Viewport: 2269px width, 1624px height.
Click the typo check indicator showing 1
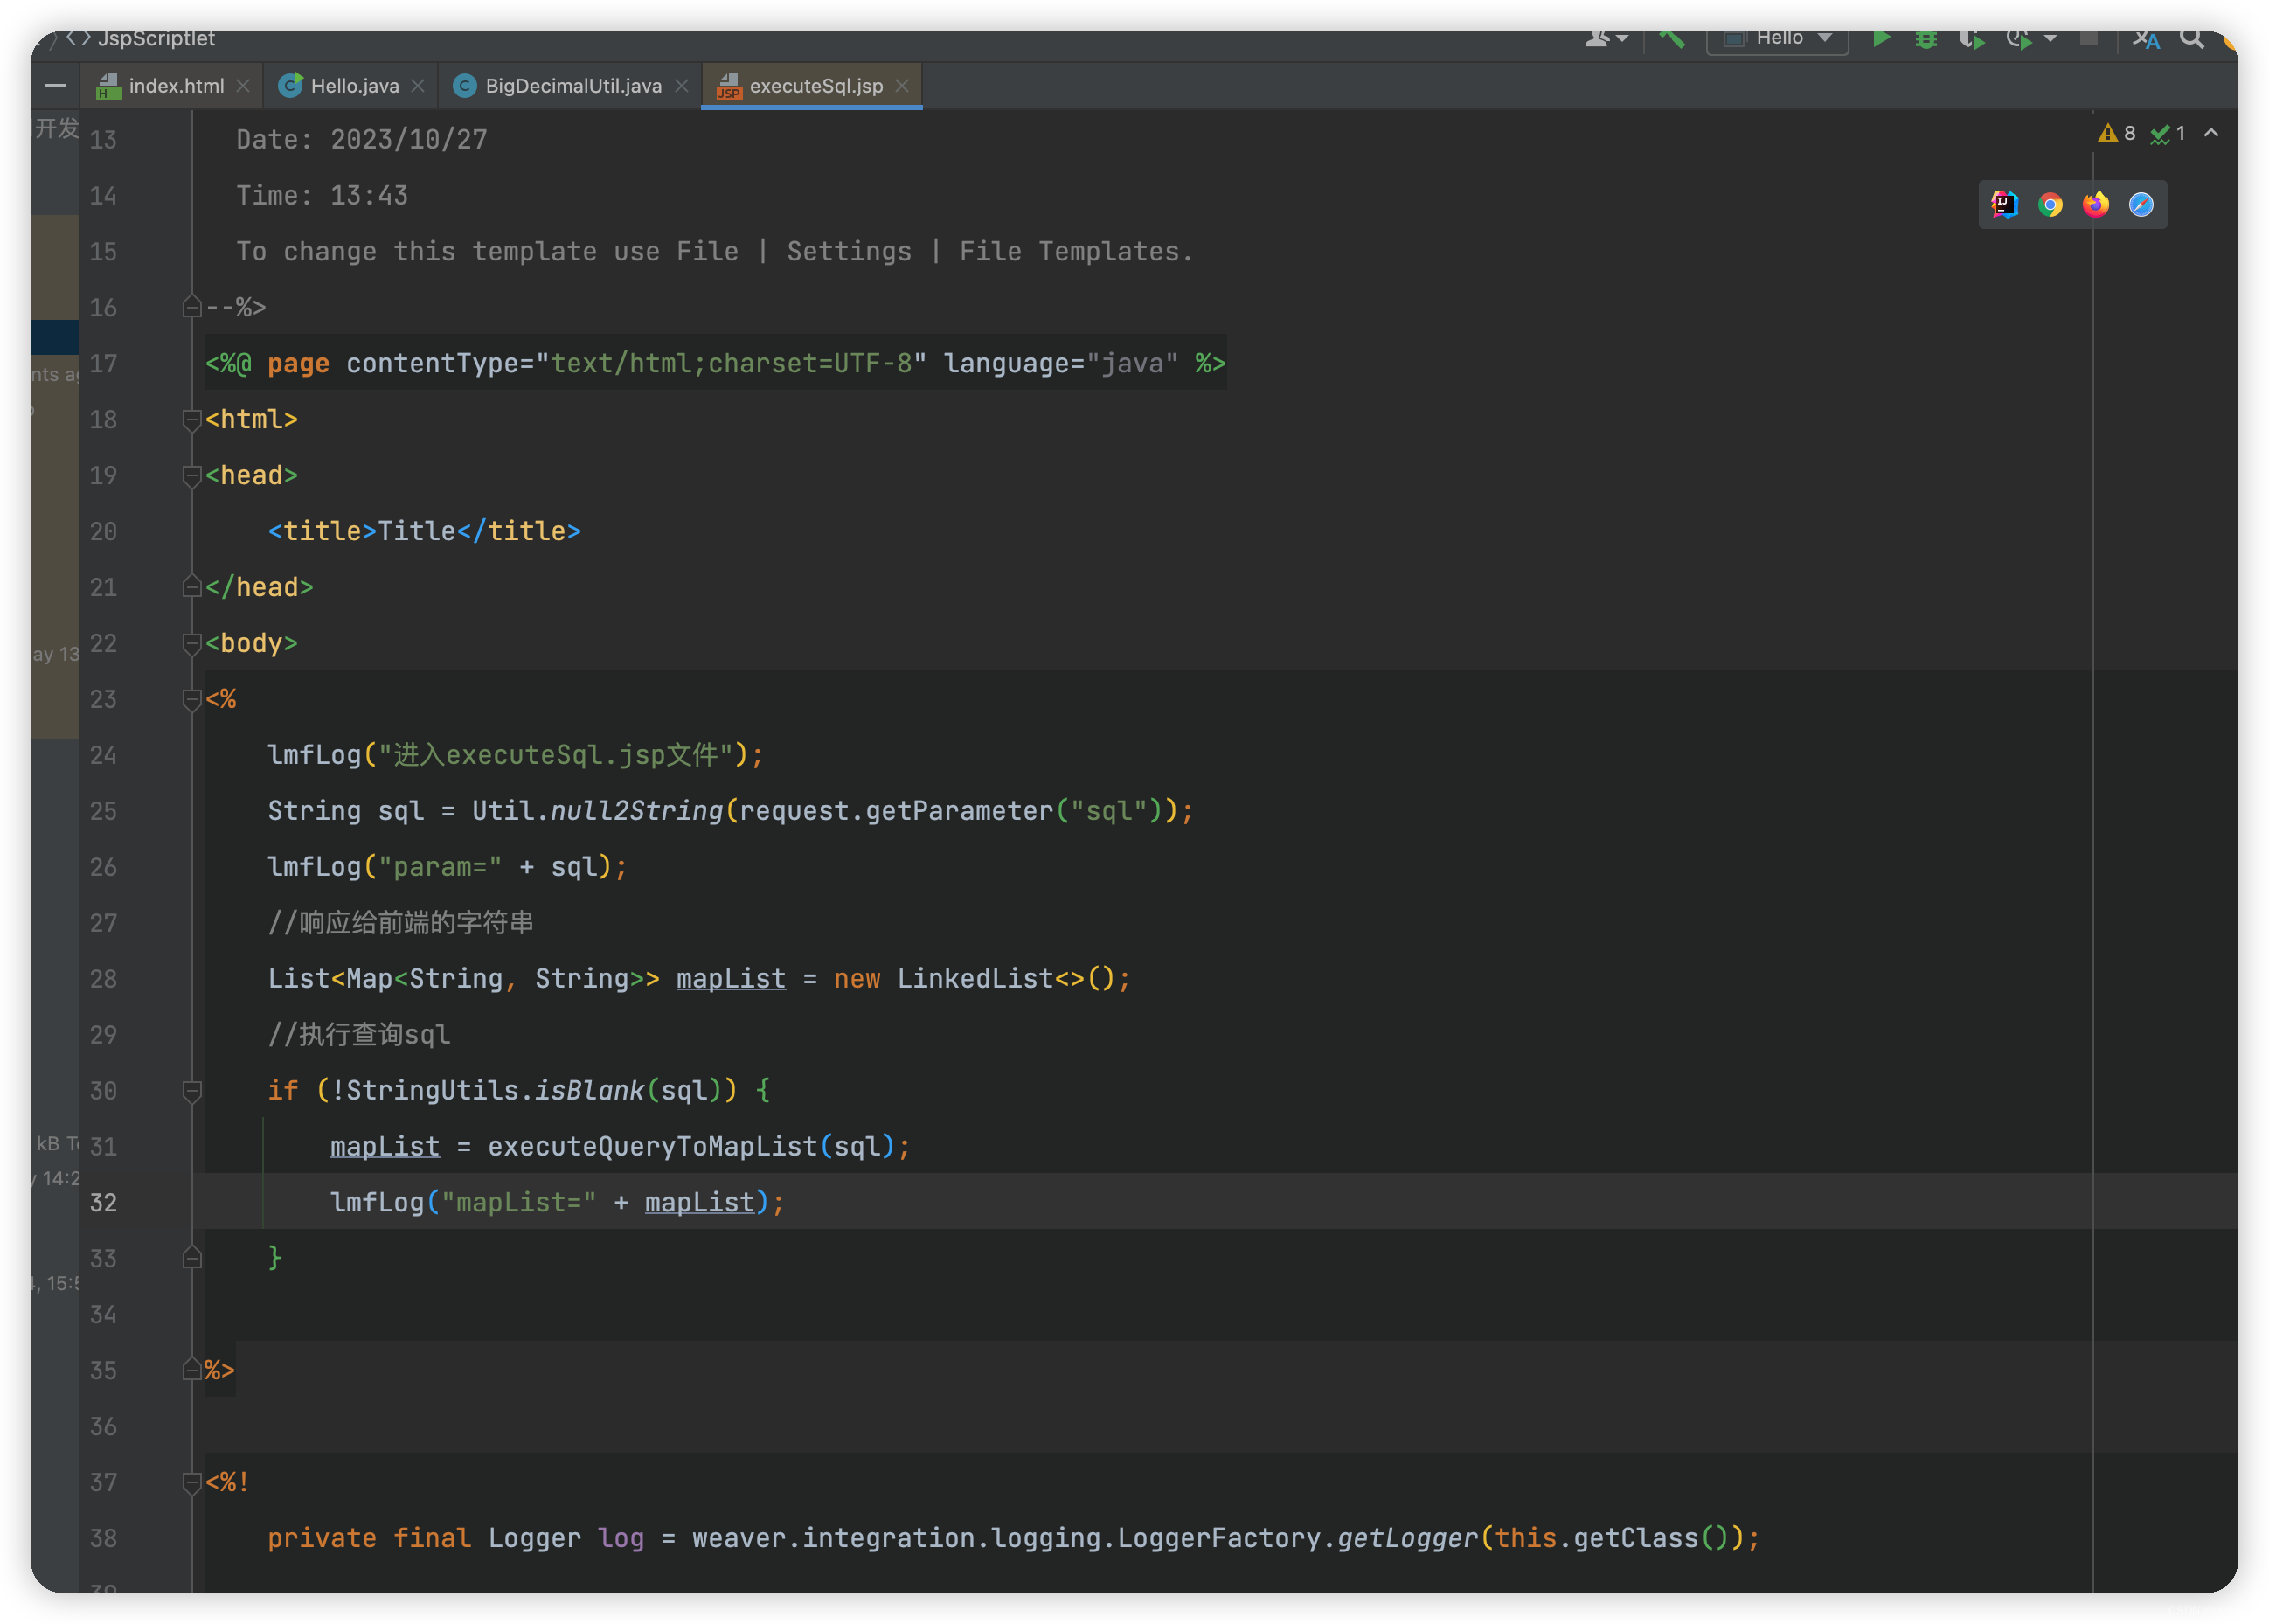(x=2167, y=133)
